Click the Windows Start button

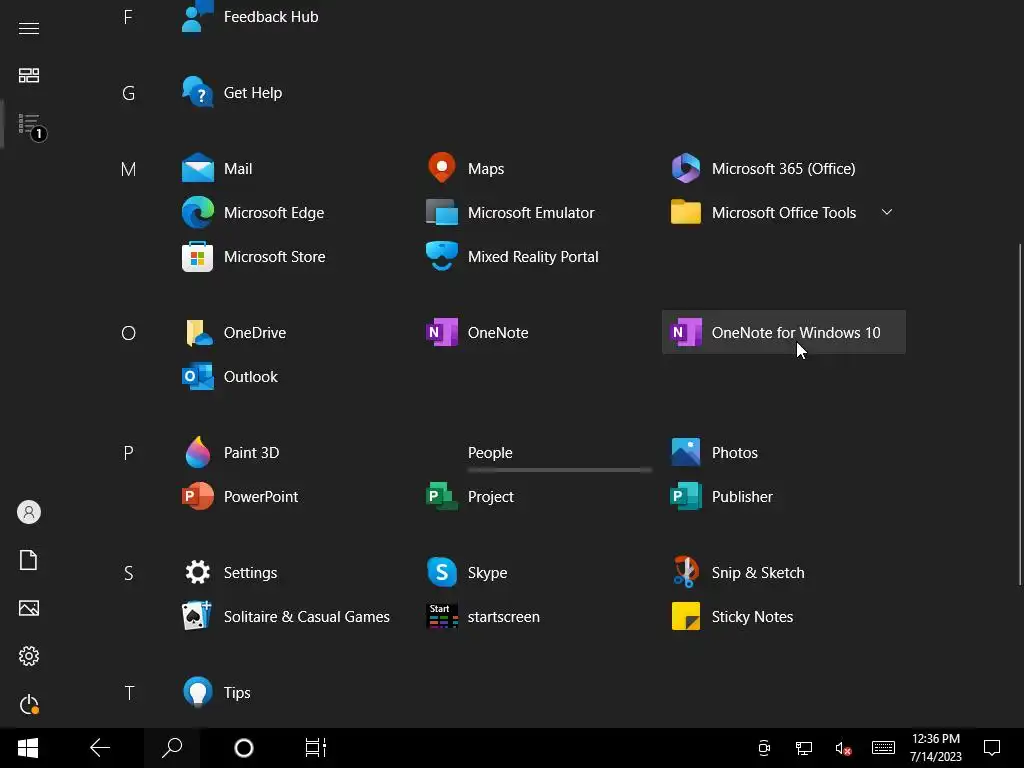click(28, 748)
